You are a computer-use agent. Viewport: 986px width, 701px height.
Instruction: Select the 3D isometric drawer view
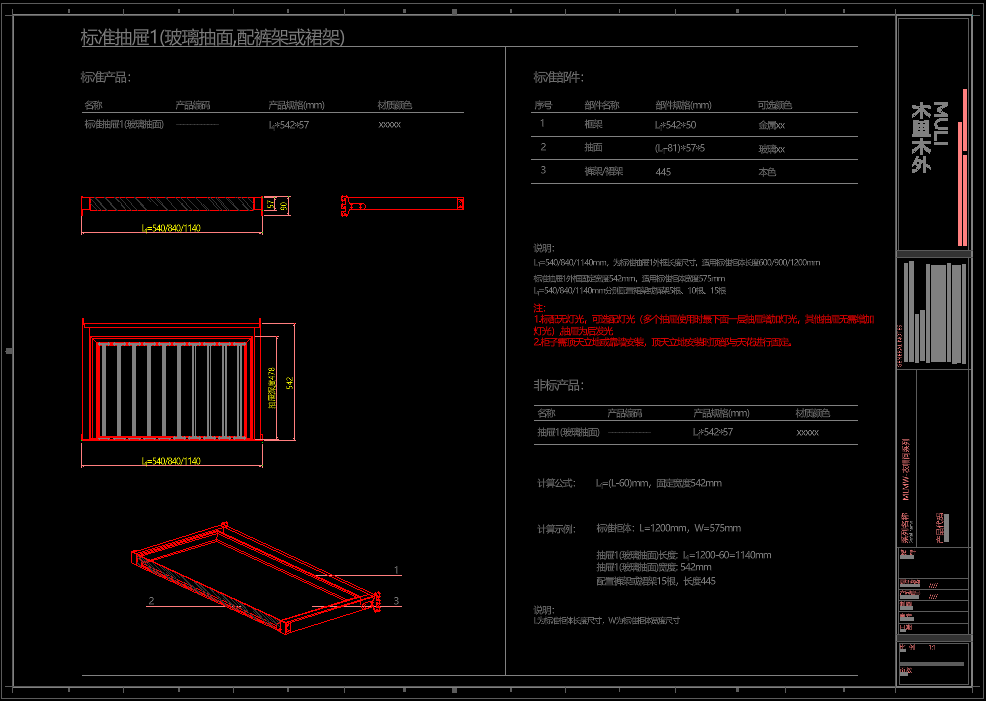[x=255, y=578]
